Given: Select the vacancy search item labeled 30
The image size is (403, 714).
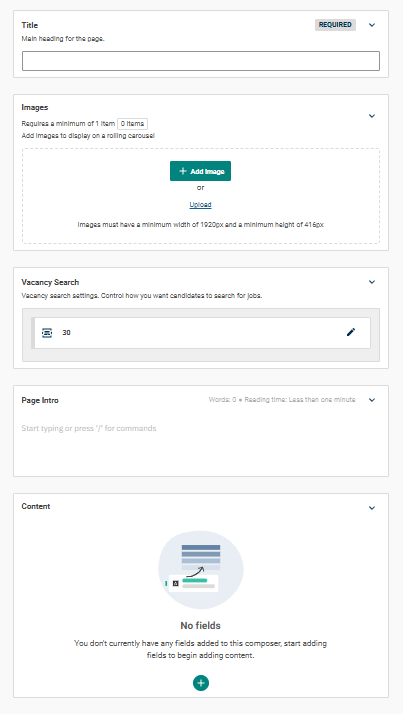Looking at the screenshot, I should [201, 333].
